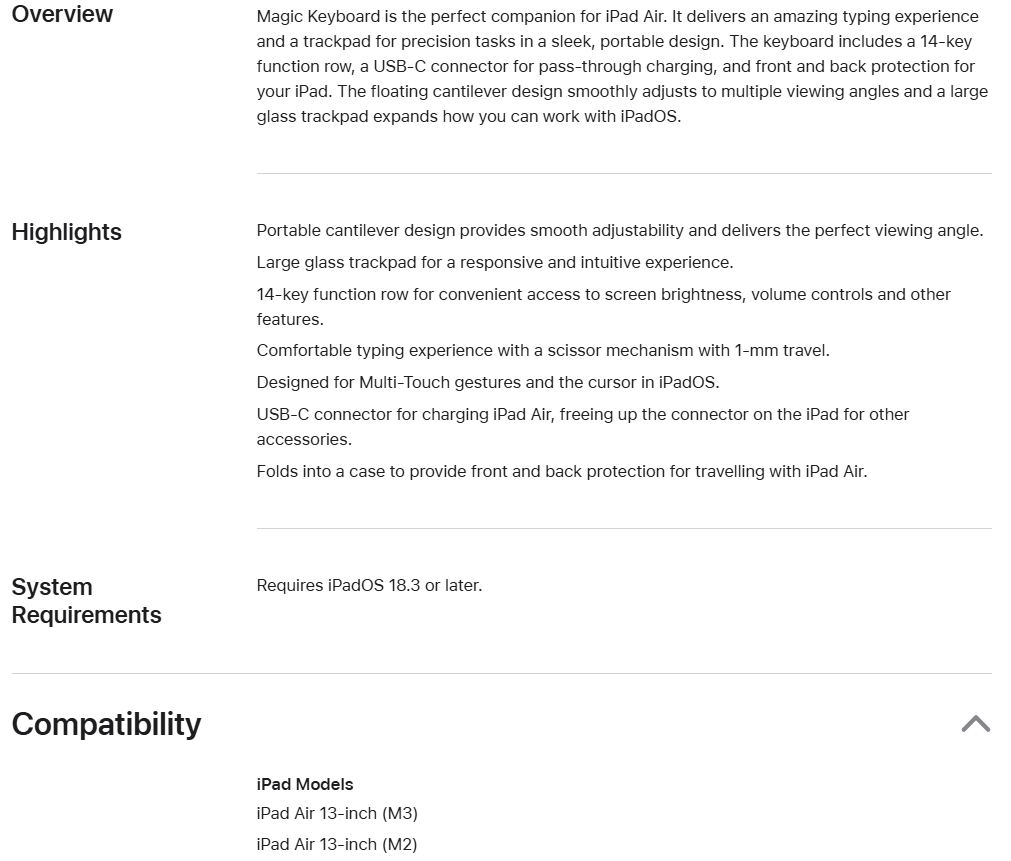
Task: Select the Comfortable typing experience highlight
Action: tap(543, 351)
